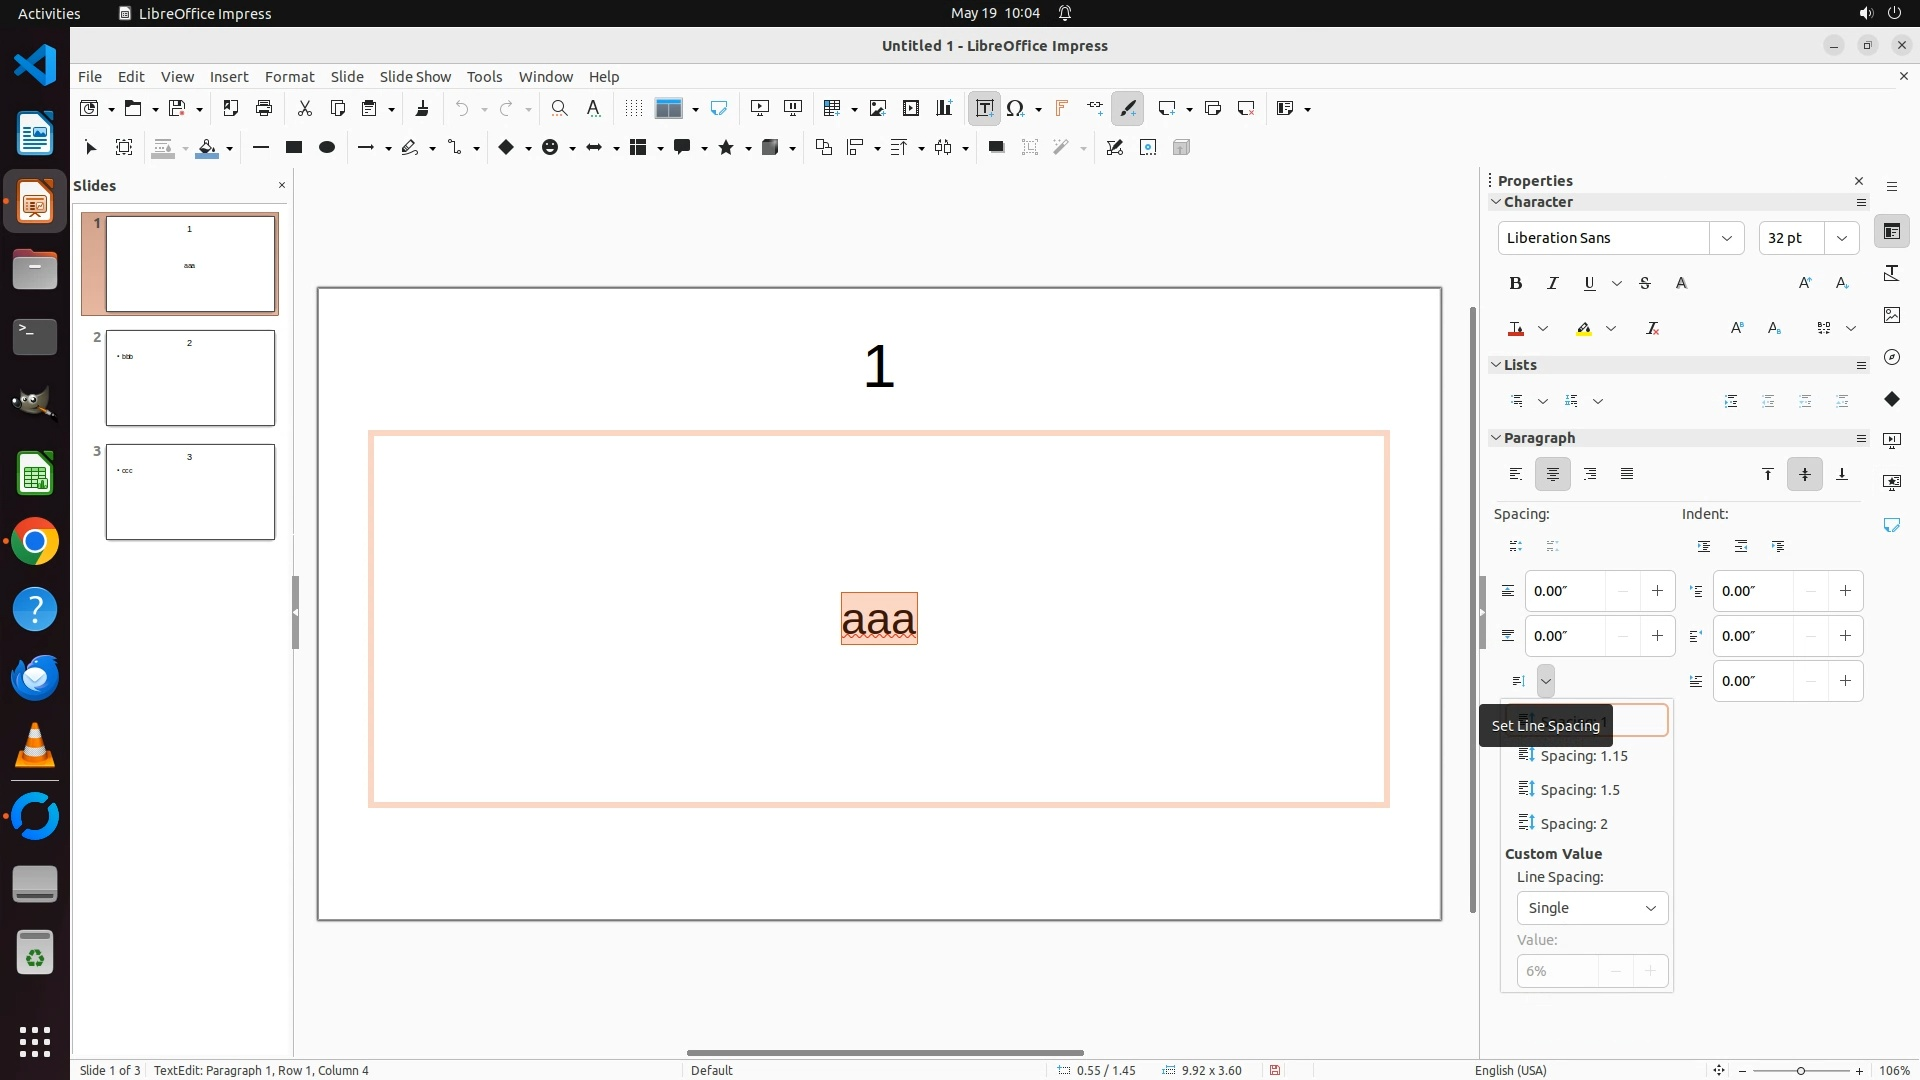Select slide 2 thumbnail
The height and width of the screenshot is (1080, 1920).
[190, 378]
